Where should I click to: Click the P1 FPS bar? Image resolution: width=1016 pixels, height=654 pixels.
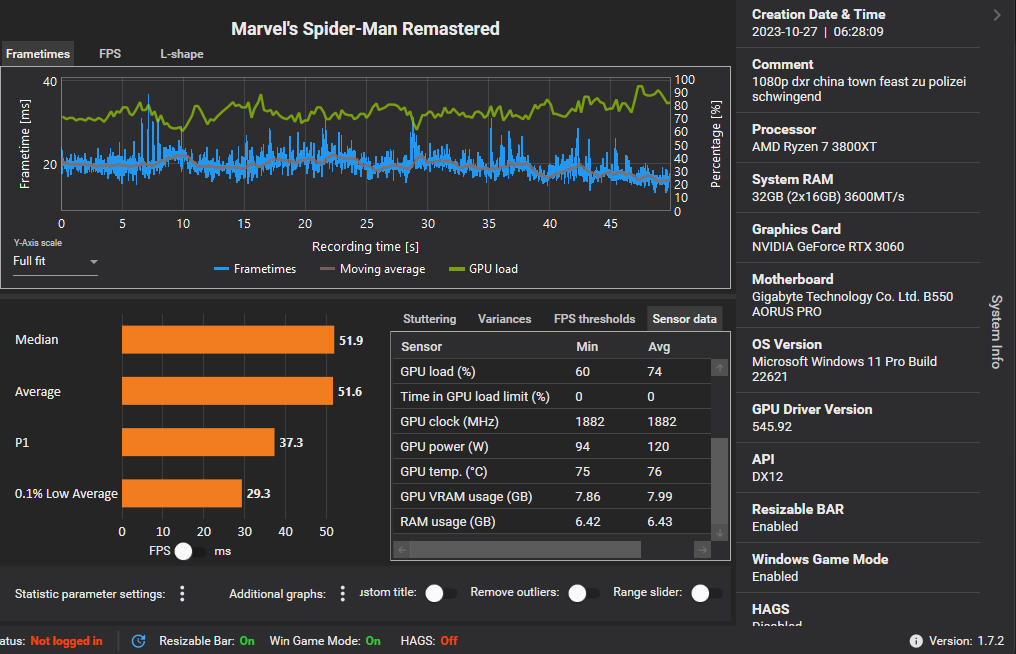pyautogui.click(x=198, y=442)
